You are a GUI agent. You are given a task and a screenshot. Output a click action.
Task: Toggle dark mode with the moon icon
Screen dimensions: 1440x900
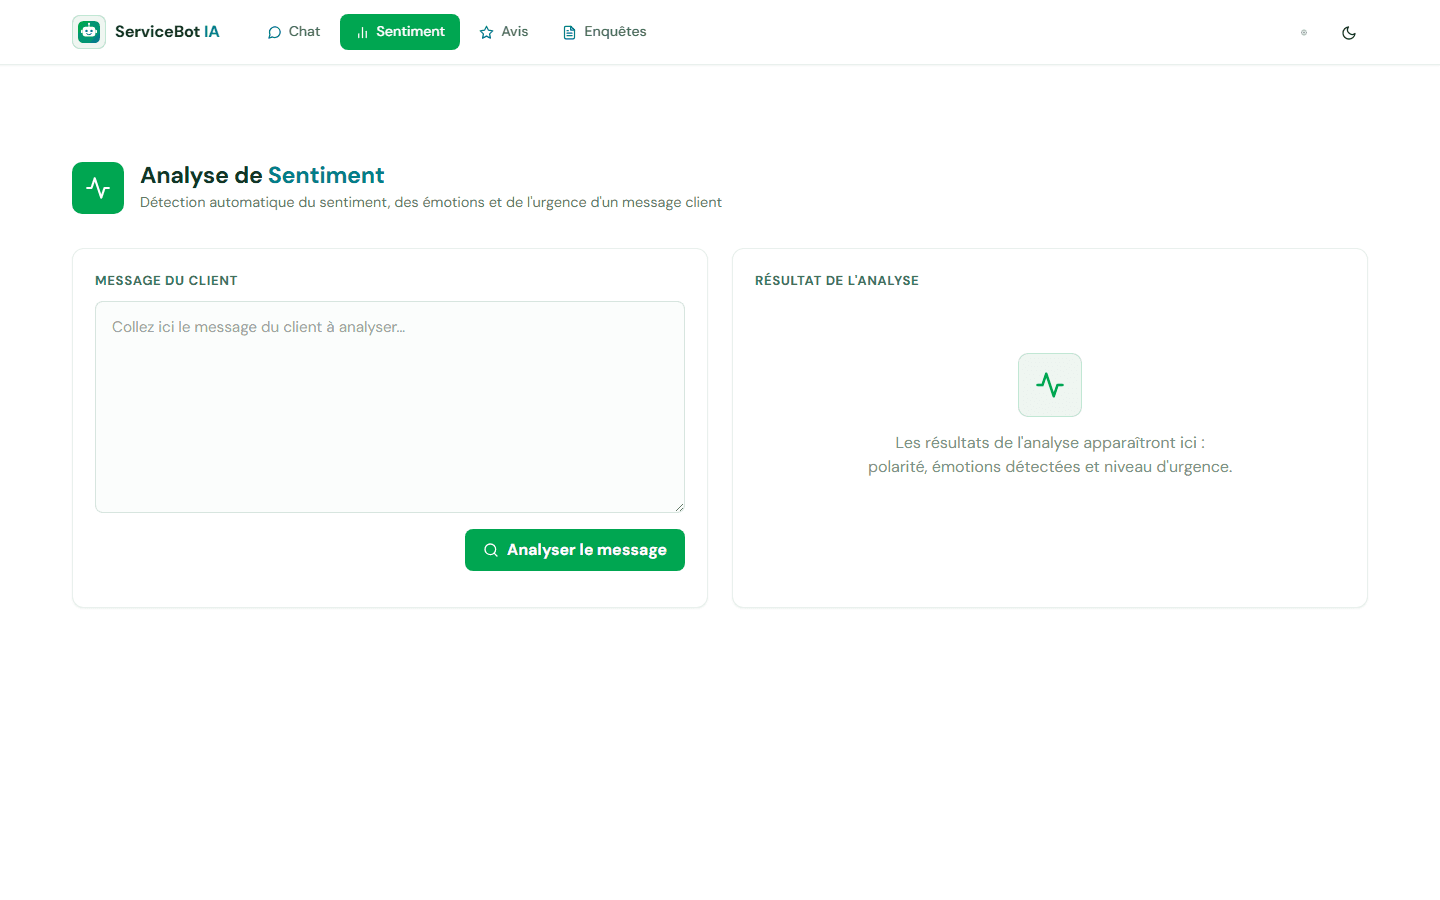(1349, 33)
